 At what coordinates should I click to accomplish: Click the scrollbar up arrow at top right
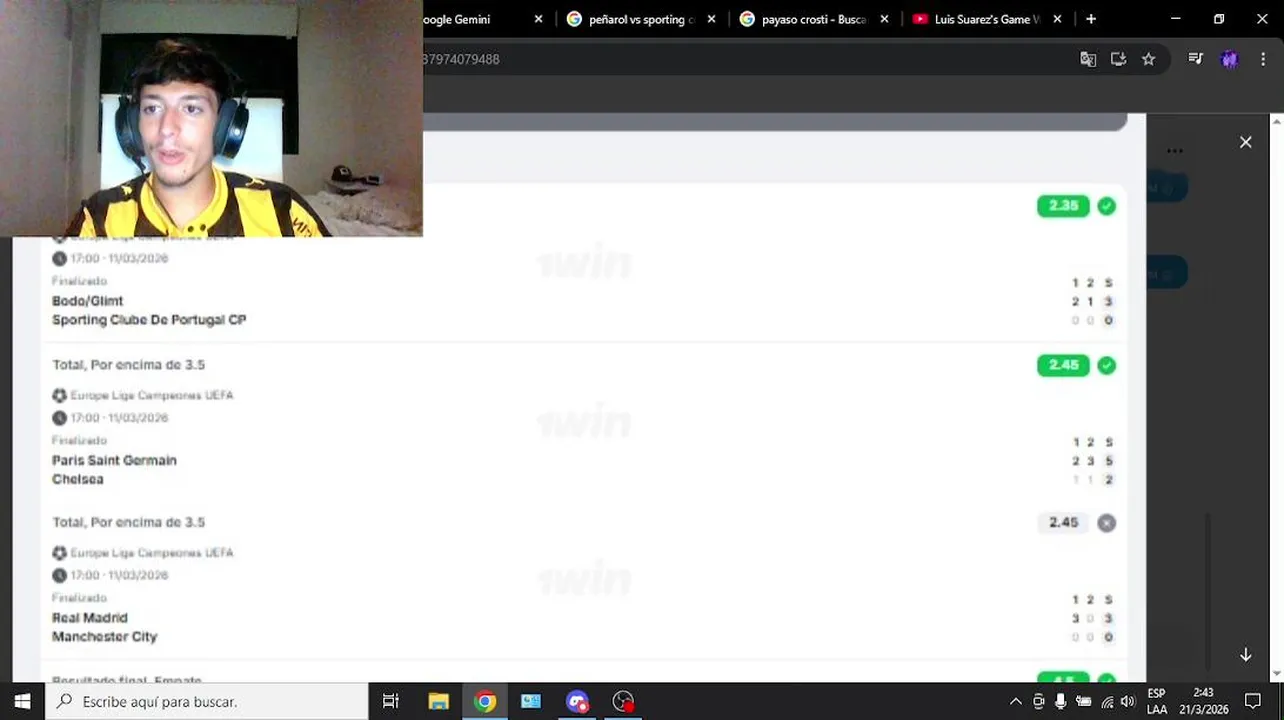click(1277, 121)
